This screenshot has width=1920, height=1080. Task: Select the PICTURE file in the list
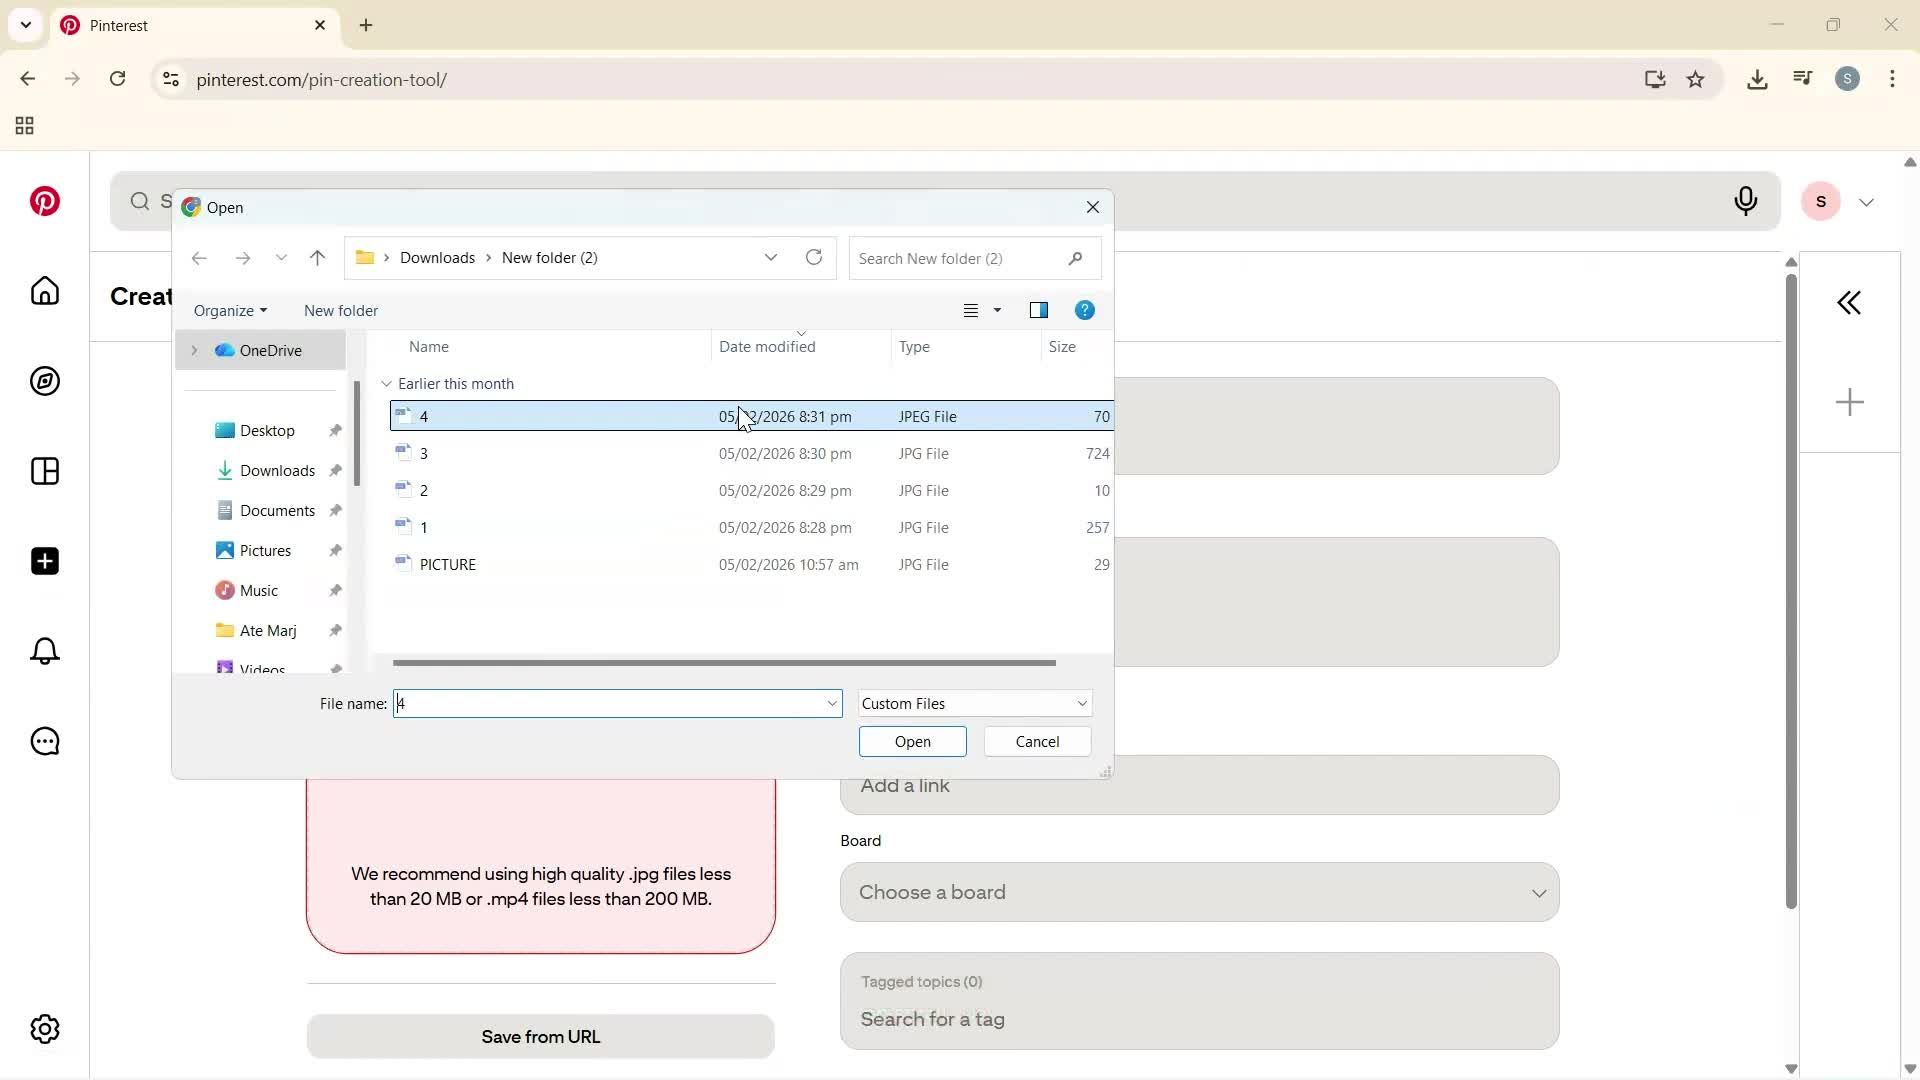[447, 564]
